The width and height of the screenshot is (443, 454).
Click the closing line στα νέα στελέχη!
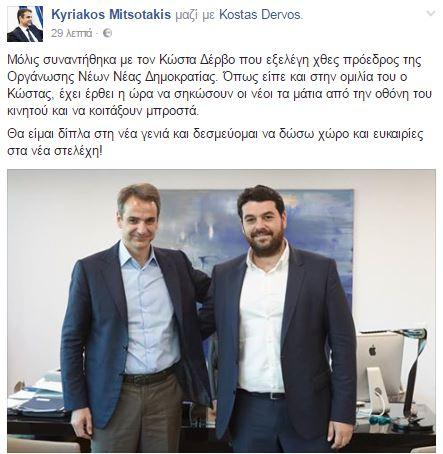click(x=55, y=151)
